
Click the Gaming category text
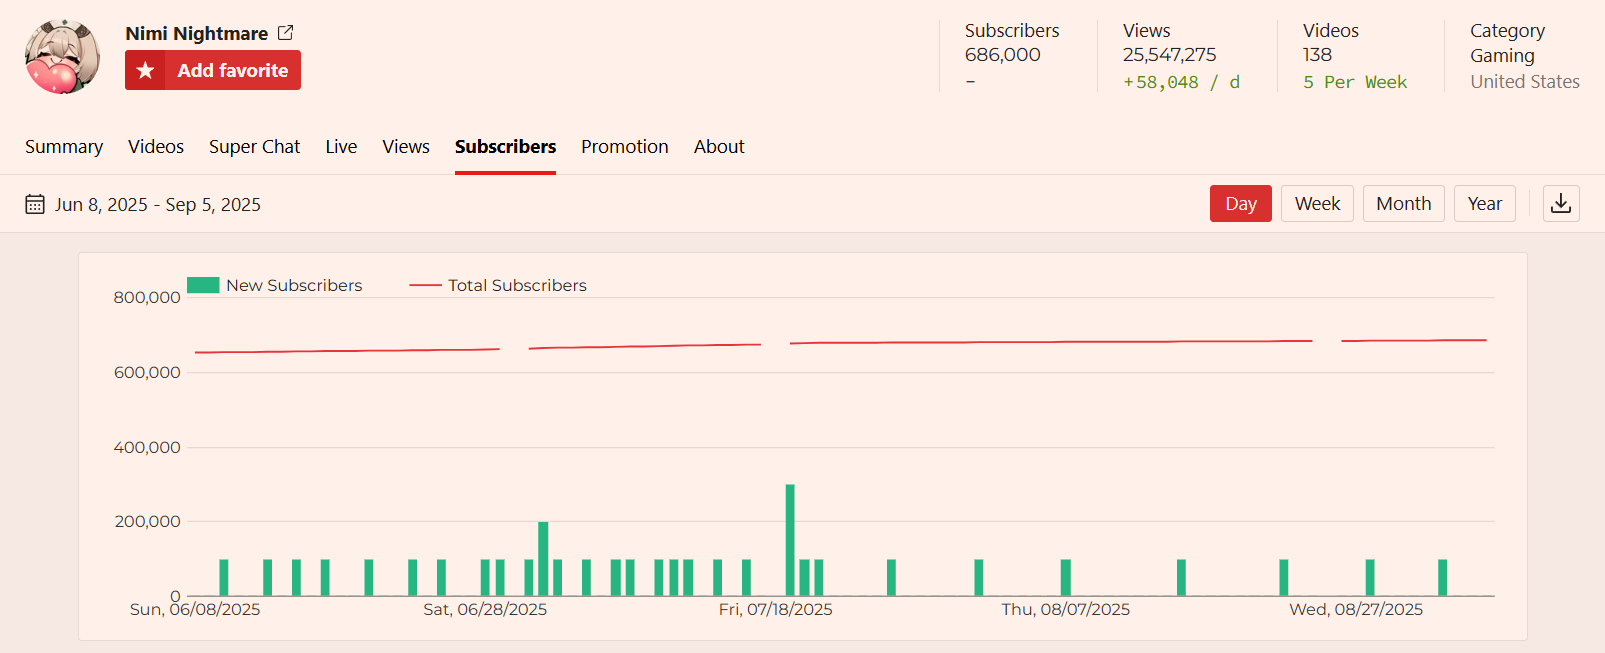[x=1502, y=56]
